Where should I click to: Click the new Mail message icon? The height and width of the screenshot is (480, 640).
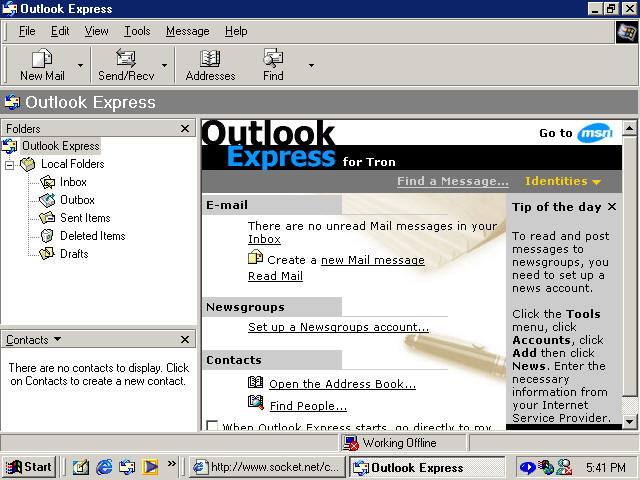pos(256,257)
